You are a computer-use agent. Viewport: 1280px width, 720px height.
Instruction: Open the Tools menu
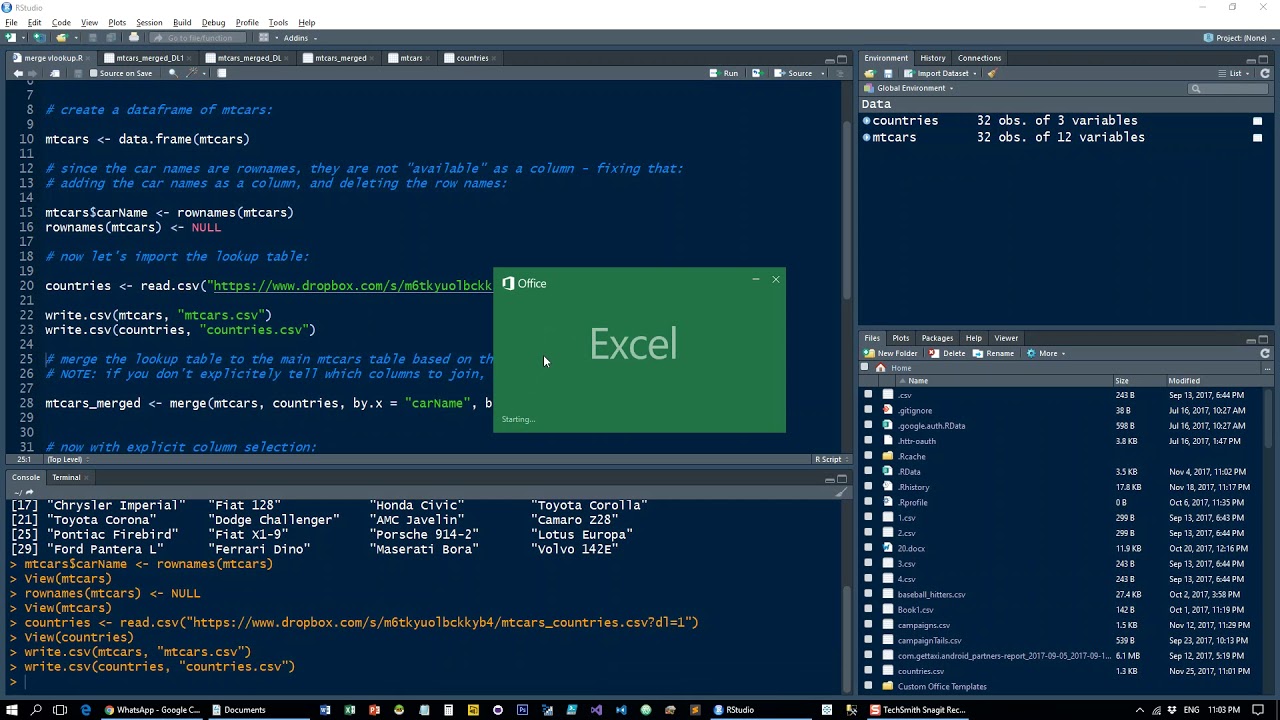click(x=278, y=22)
